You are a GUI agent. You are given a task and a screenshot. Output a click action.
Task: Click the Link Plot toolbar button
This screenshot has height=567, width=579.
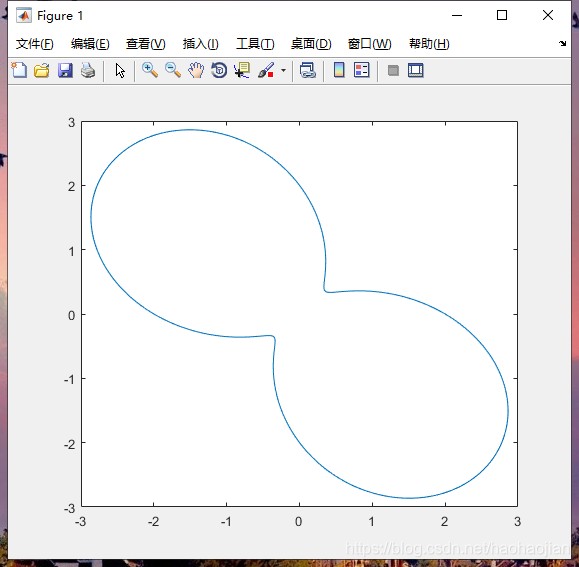[307, 70]
